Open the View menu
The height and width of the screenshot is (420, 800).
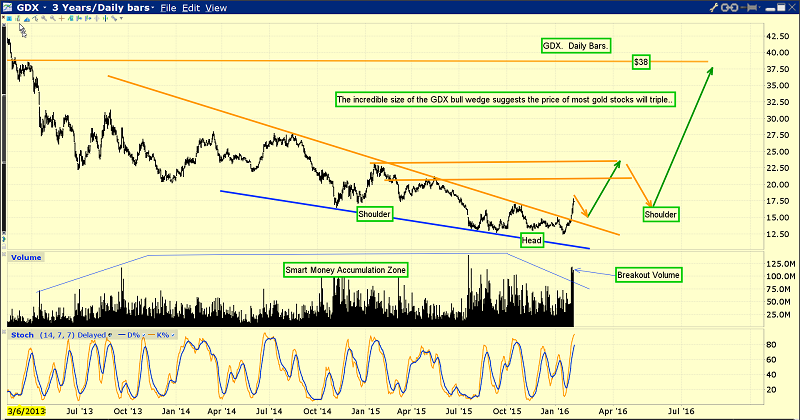[216, 8]
